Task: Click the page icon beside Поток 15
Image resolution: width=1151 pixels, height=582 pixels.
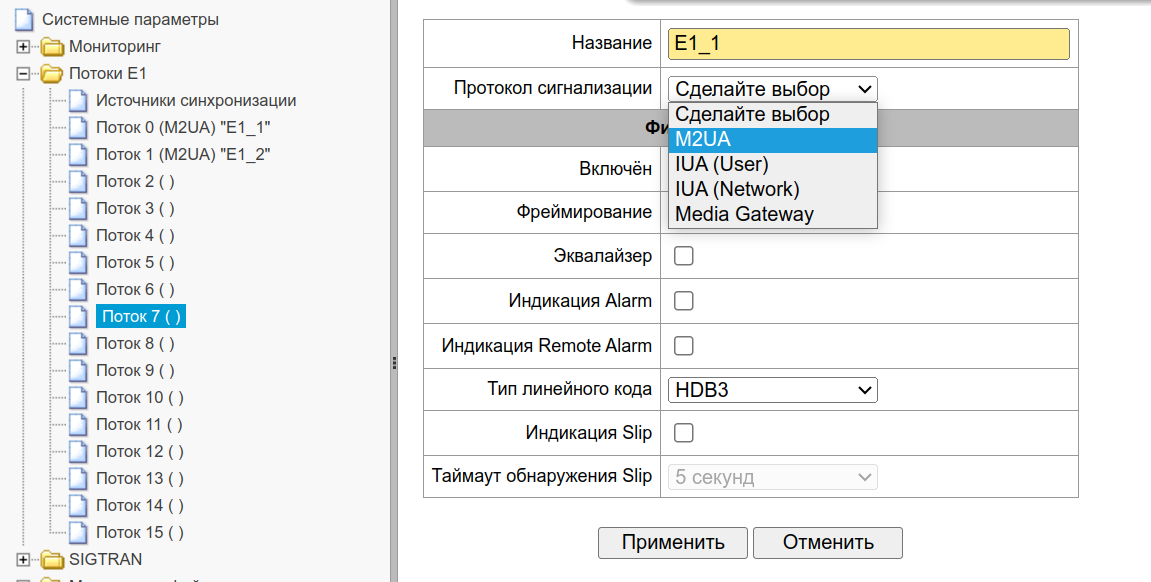Action: pyautogui.click(x=79, y=533)
